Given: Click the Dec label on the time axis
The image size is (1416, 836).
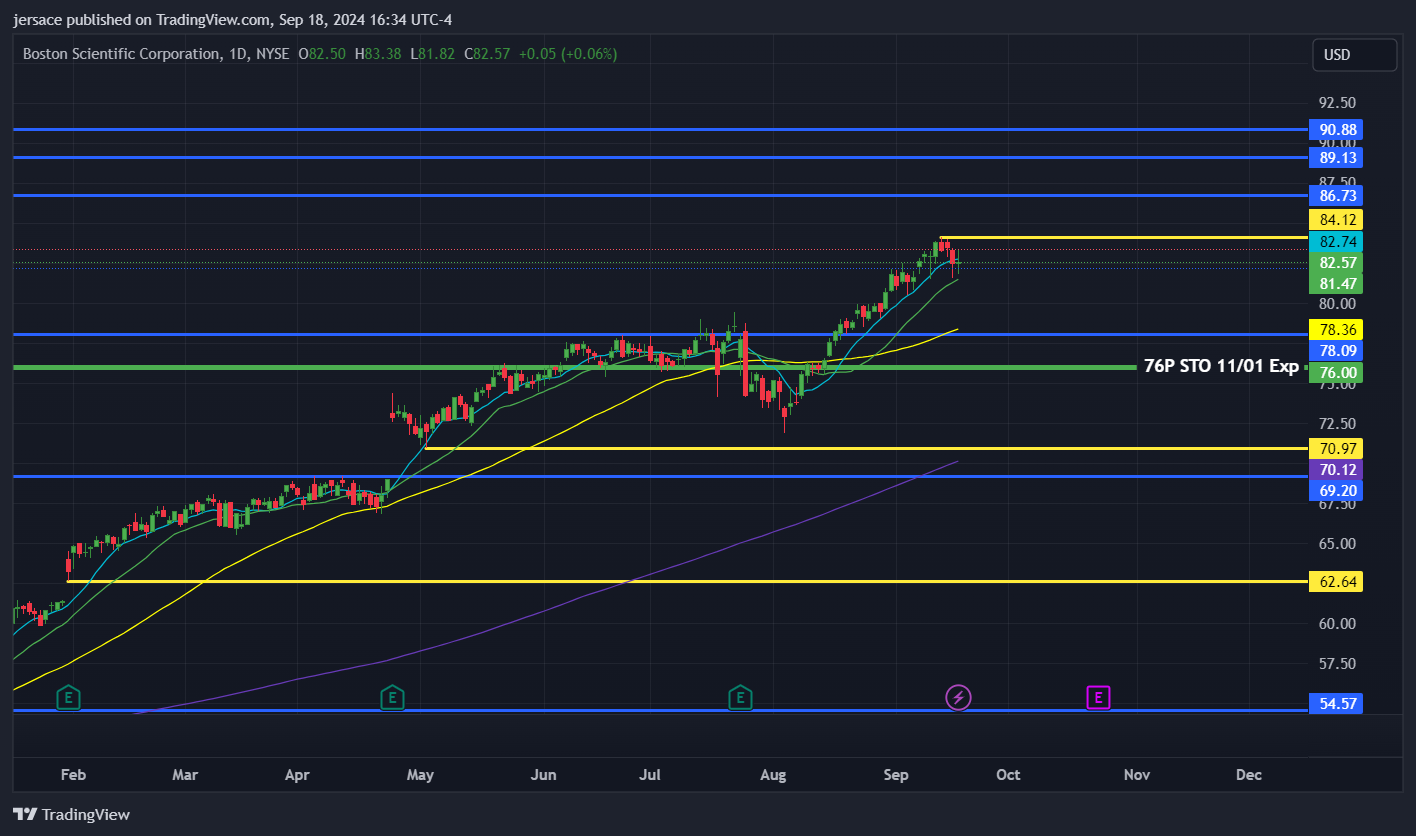Looking at the screenshot, I should [1248, 775].
